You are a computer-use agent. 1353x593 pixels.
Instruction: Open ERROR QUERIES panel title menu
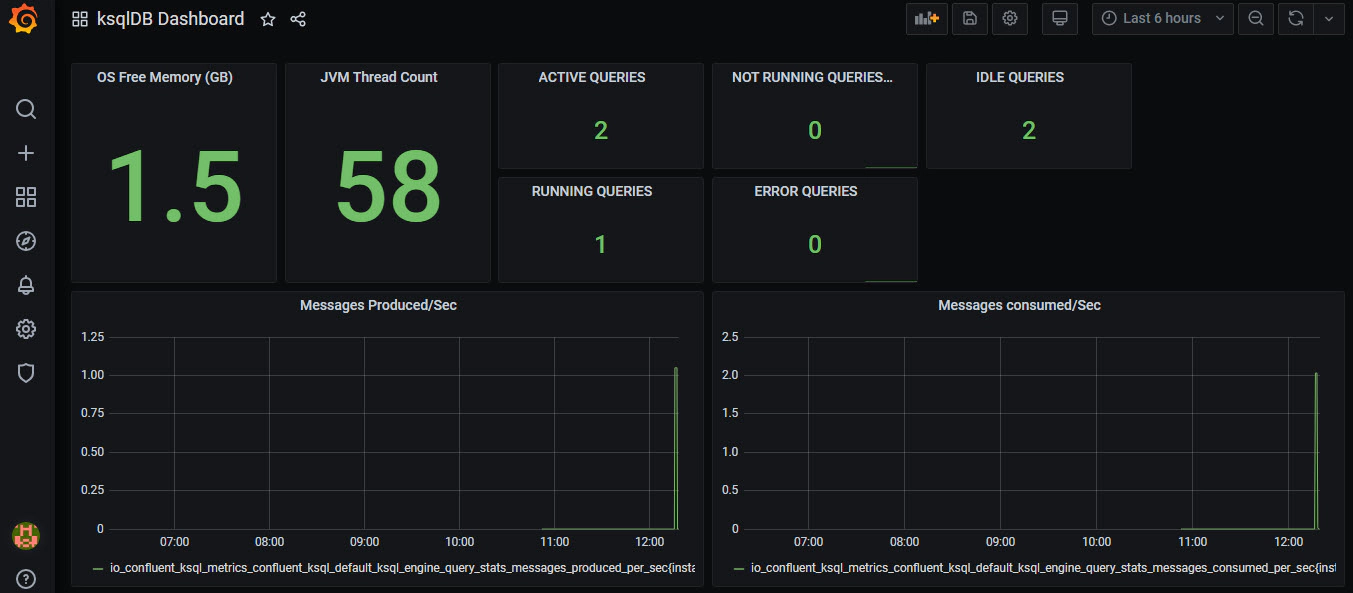(x=806, y=191)
